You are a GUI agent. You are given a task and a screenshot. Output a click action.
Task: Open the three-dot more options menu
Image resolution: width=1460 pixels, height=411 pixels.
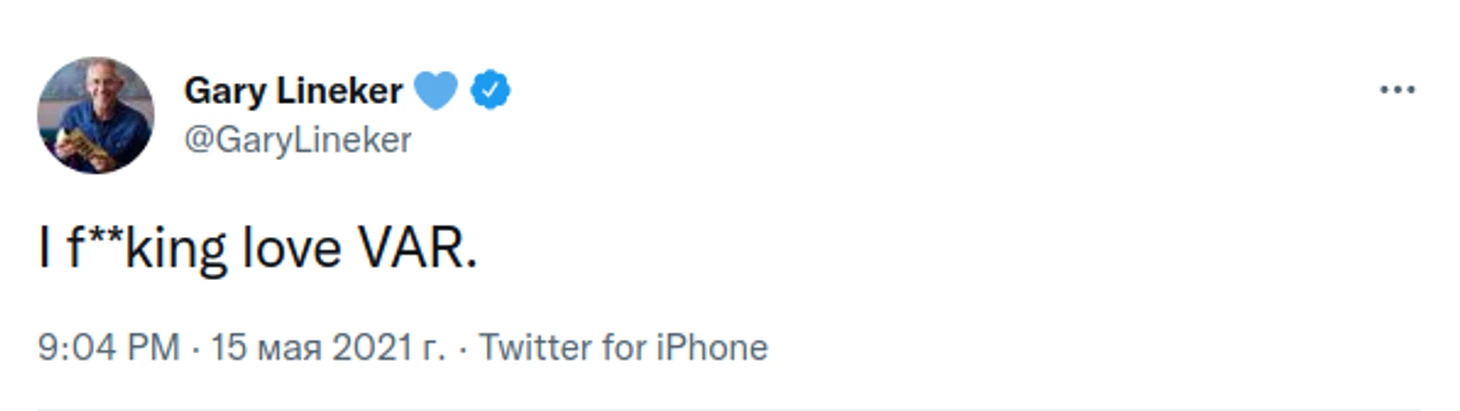click(1397, 90)
